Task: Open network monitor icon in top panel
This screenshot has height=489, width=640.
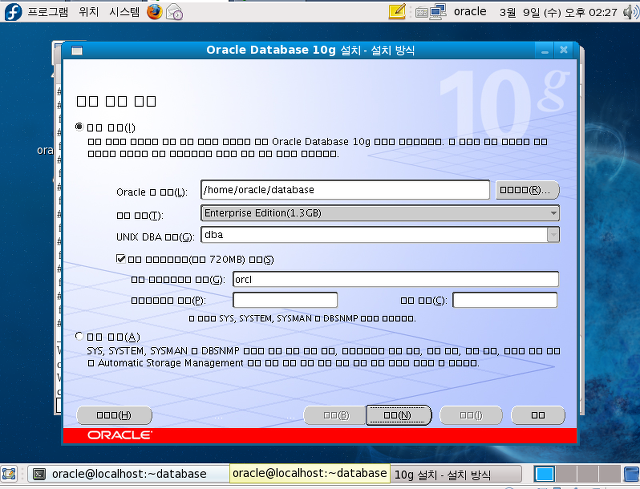Action: pos(438,11)
